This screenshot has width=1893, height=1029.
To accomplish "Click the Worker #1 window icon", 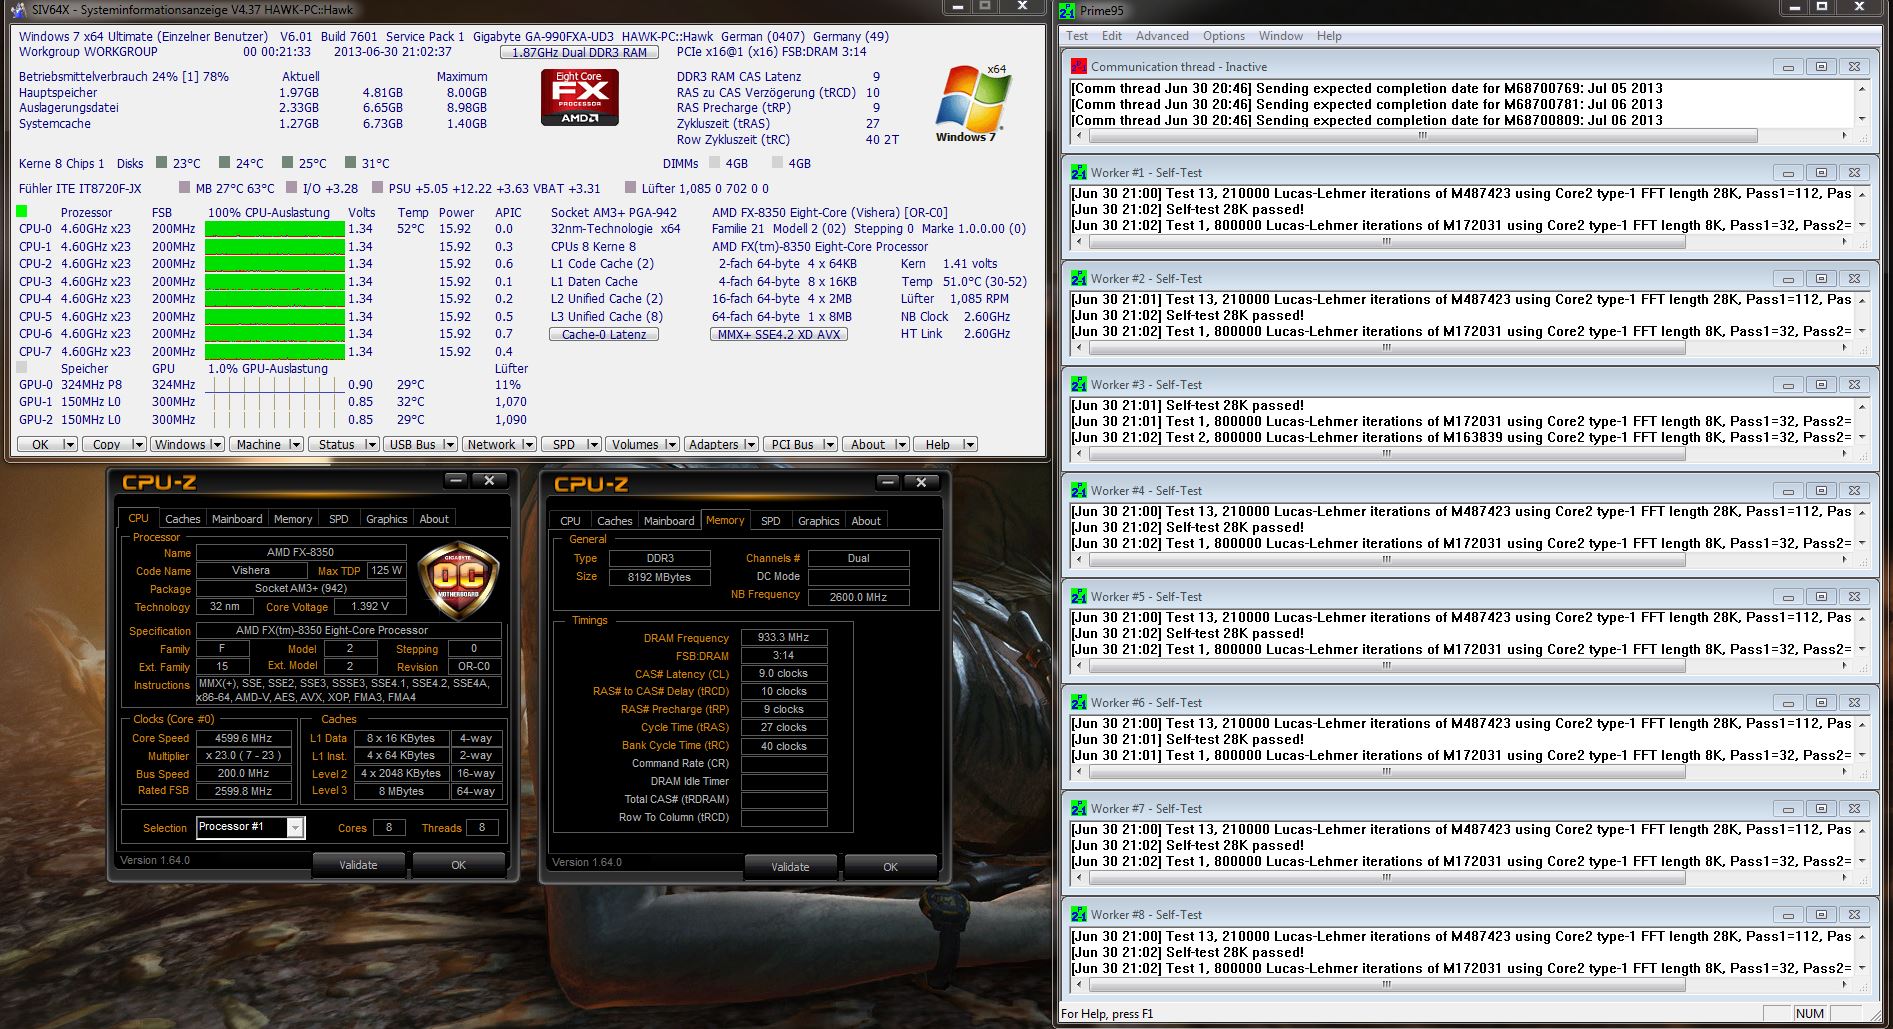I will (x=1079, y=172).
